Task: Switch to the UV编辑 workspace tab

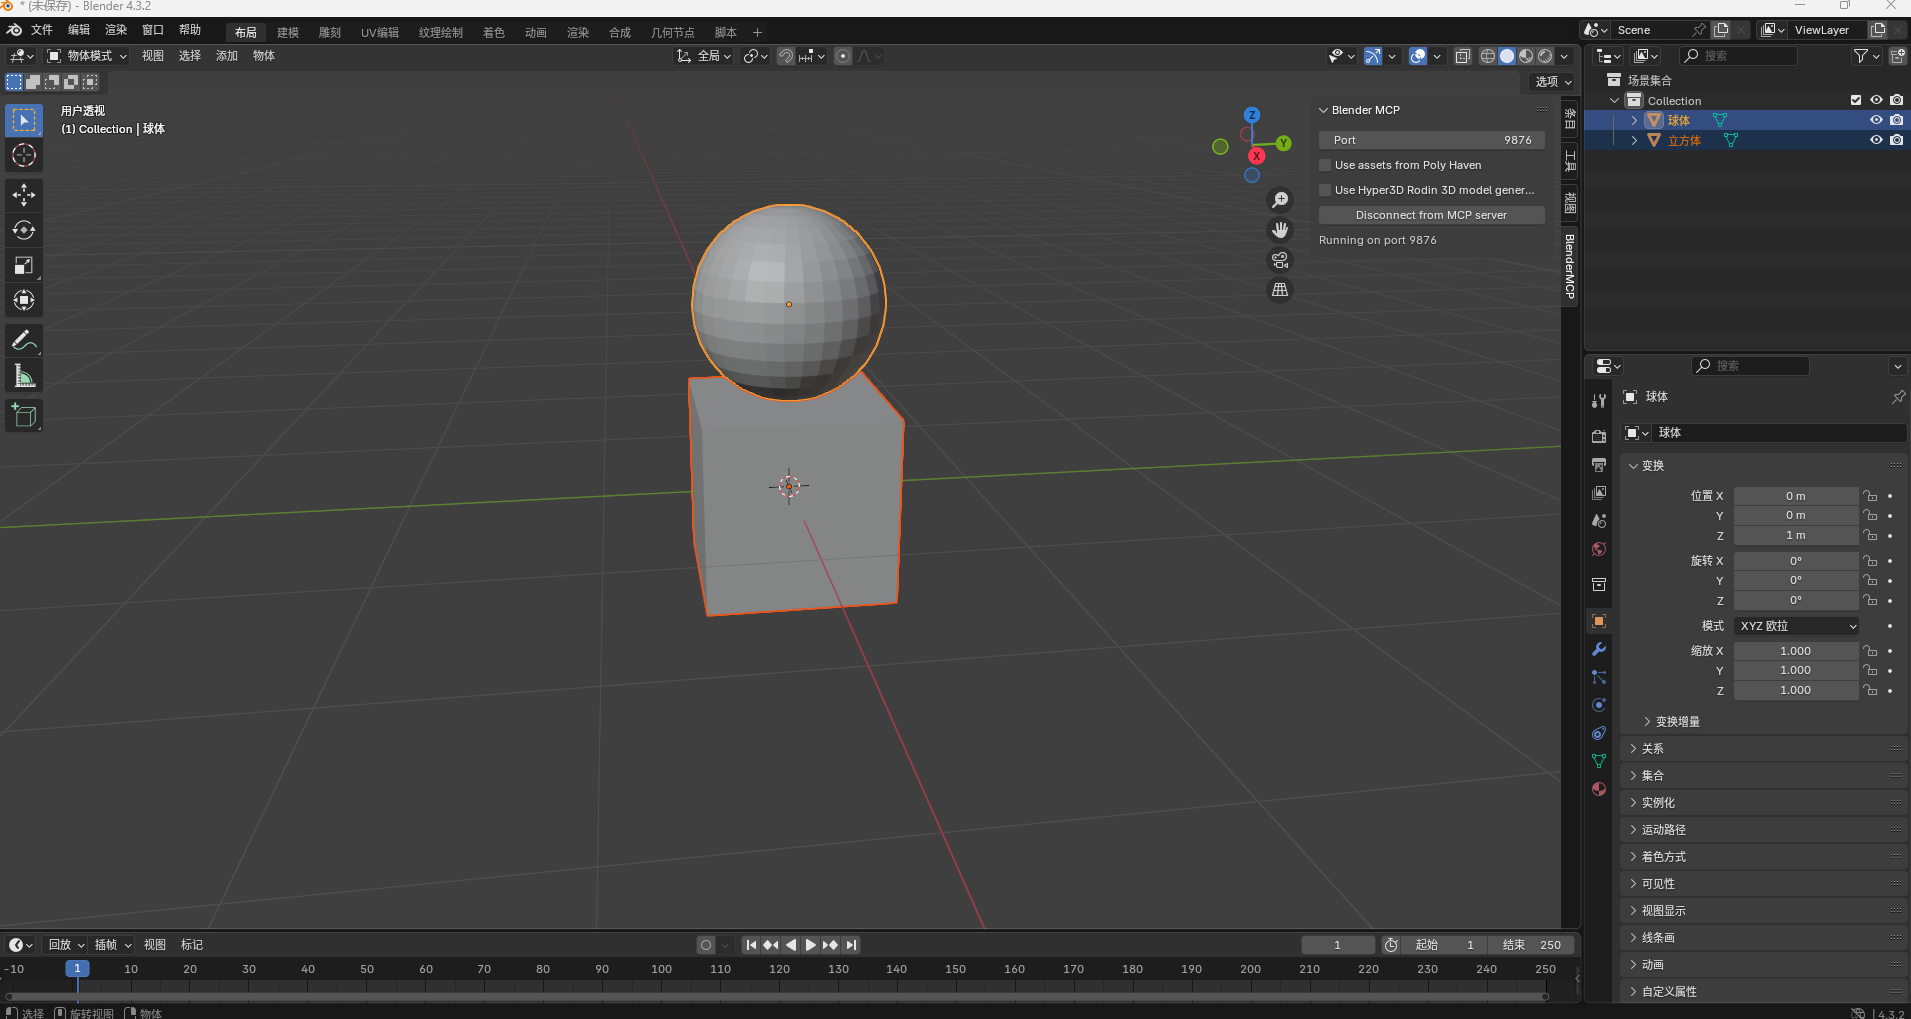Action: [x=378, y=32]
